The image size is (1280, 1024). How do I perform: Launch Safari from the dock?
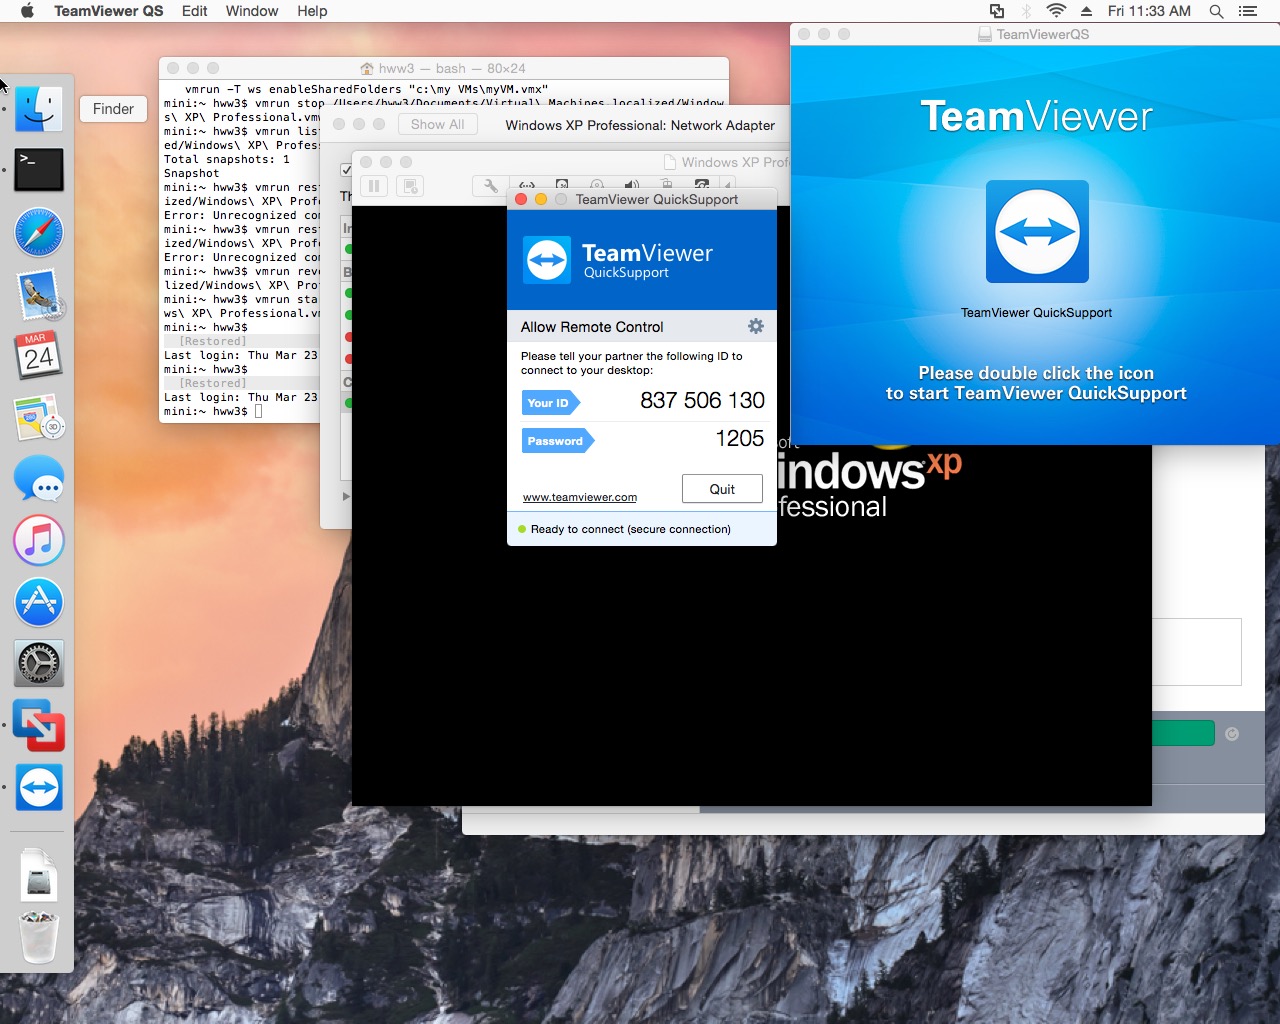click(39, 234)
